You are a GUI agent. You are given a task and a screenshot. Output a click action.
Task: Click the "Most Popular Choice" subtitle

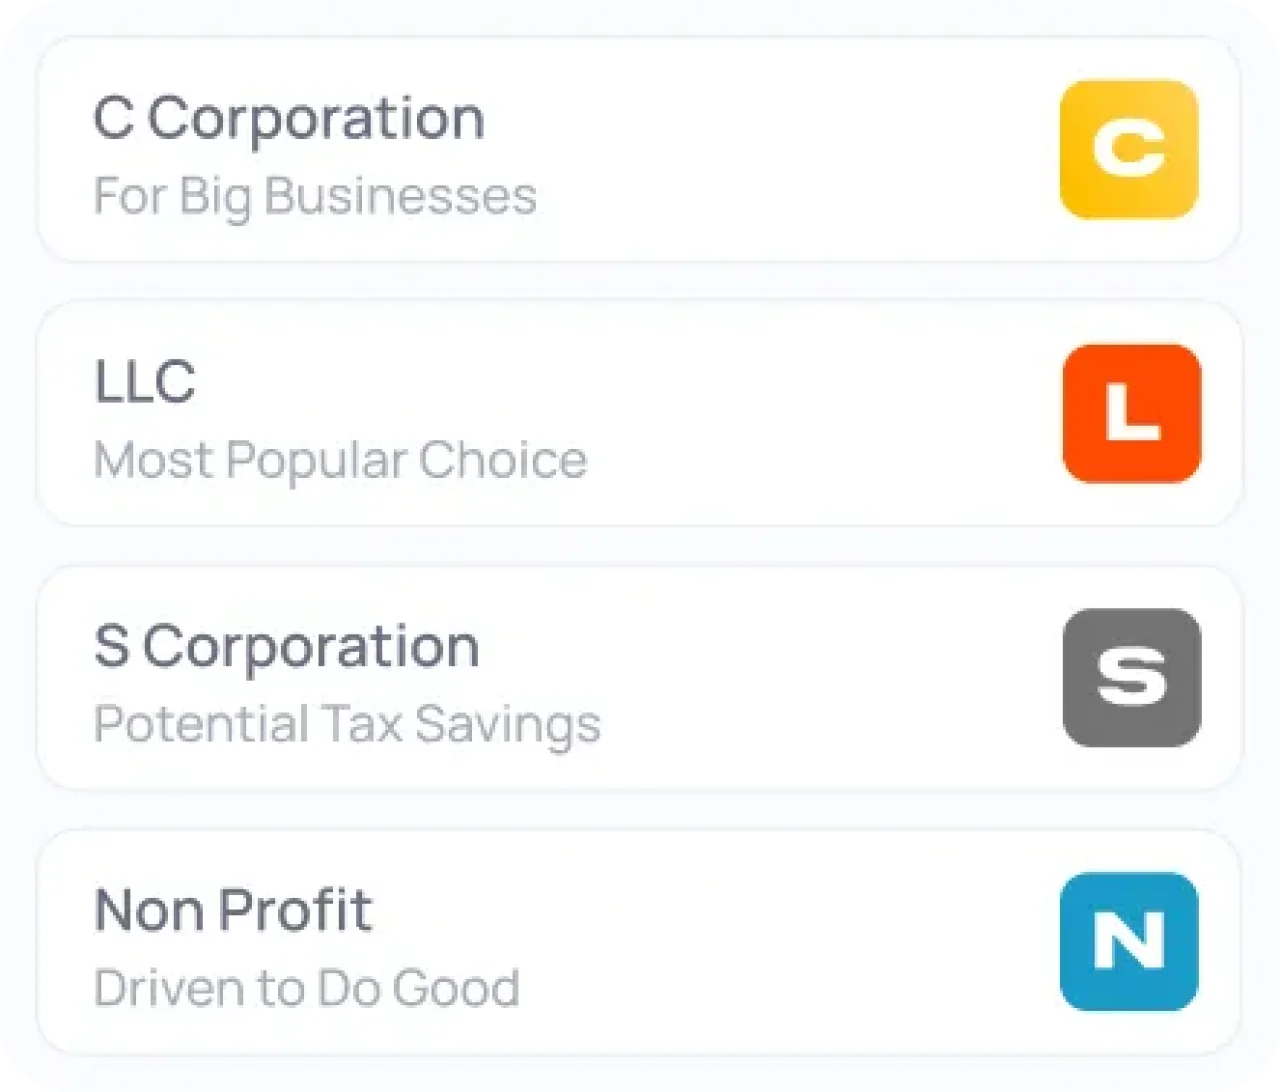[340, 460]
